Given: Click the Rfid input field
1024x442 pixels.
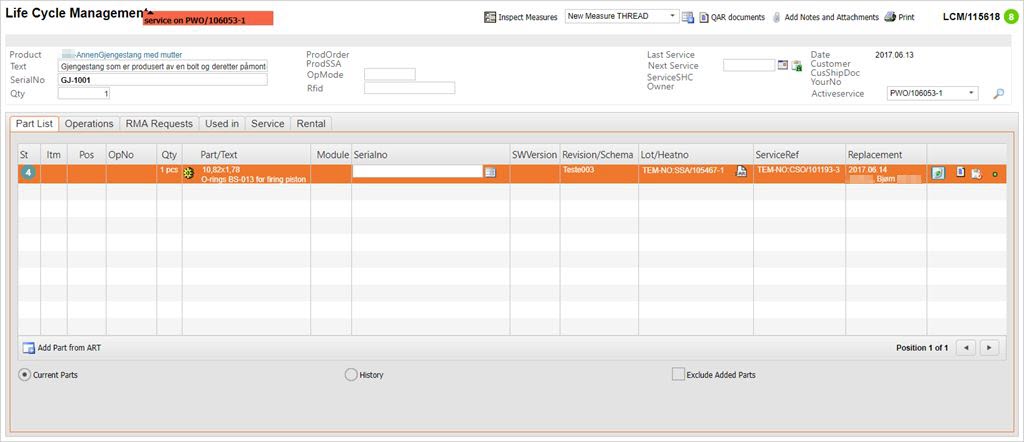Looking at the screenshot, I should click(409, 88).
